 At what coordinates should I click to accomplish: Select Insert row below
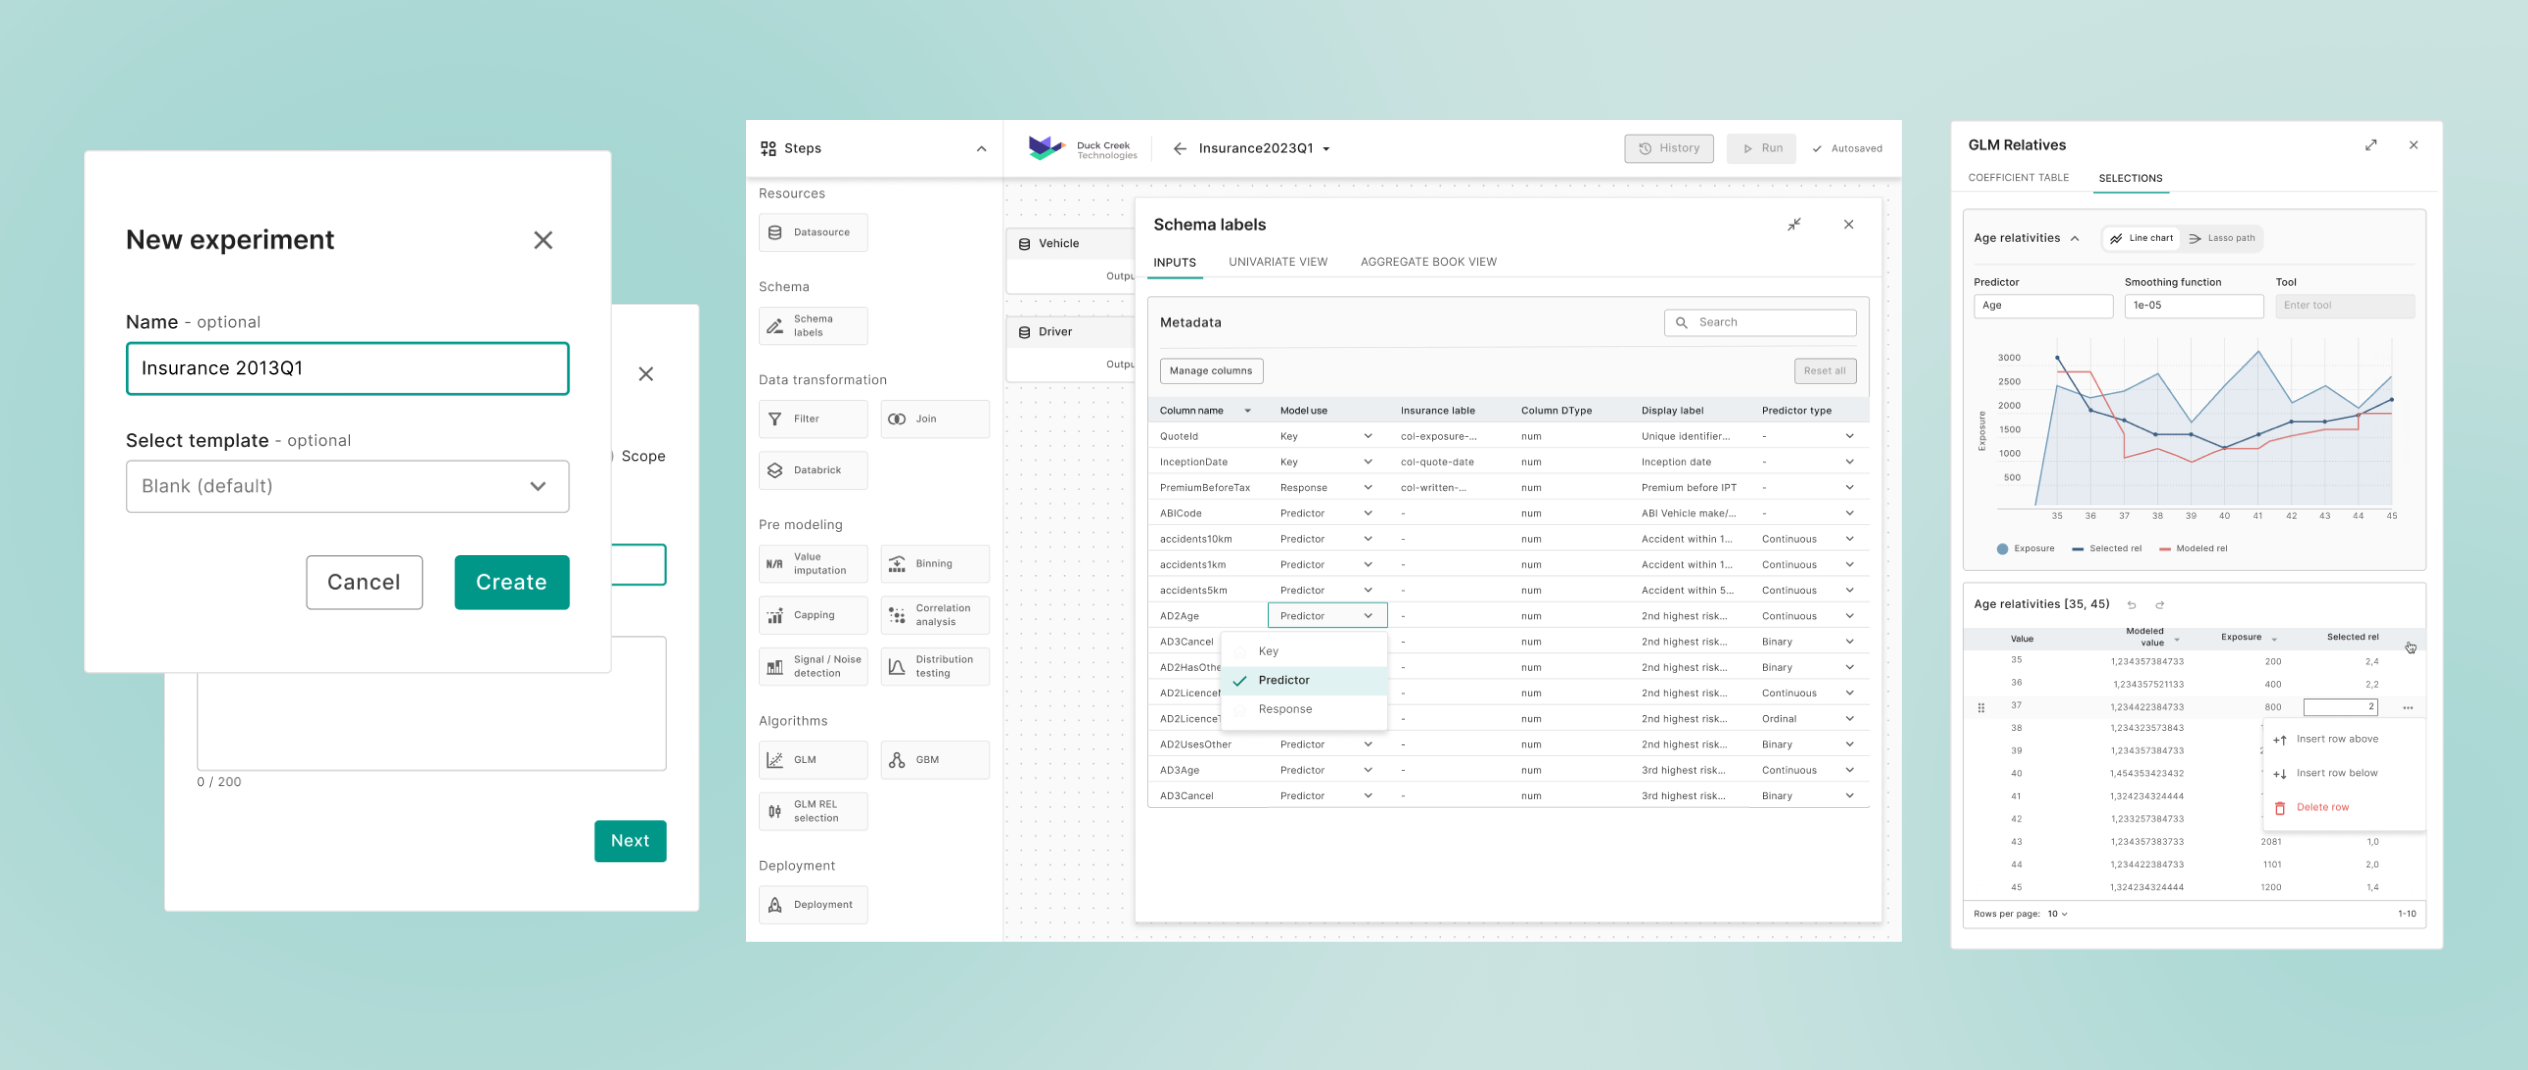pos(2344,774)
